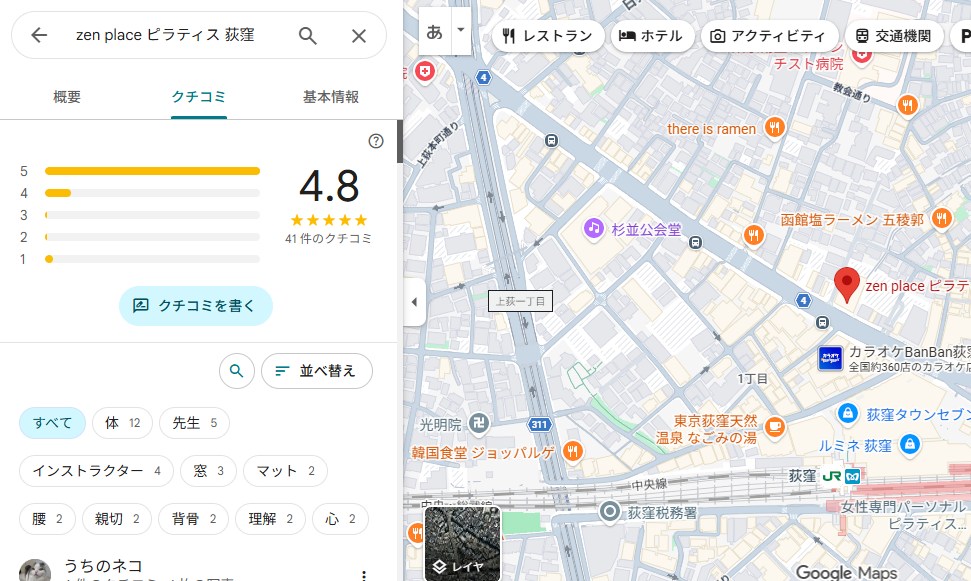971x581 pixels.
Task: Click the 5-star rating bar
Action: tap(152, 171)
